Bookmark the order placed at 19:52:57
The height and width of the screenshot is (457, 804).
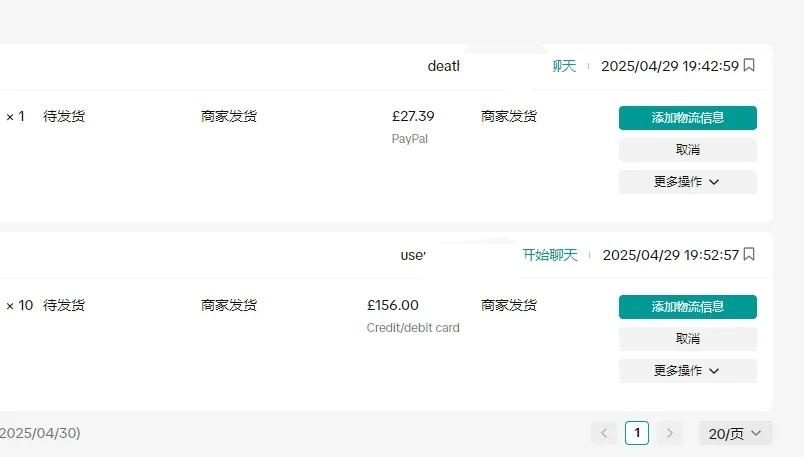click(x=749, y=254)
